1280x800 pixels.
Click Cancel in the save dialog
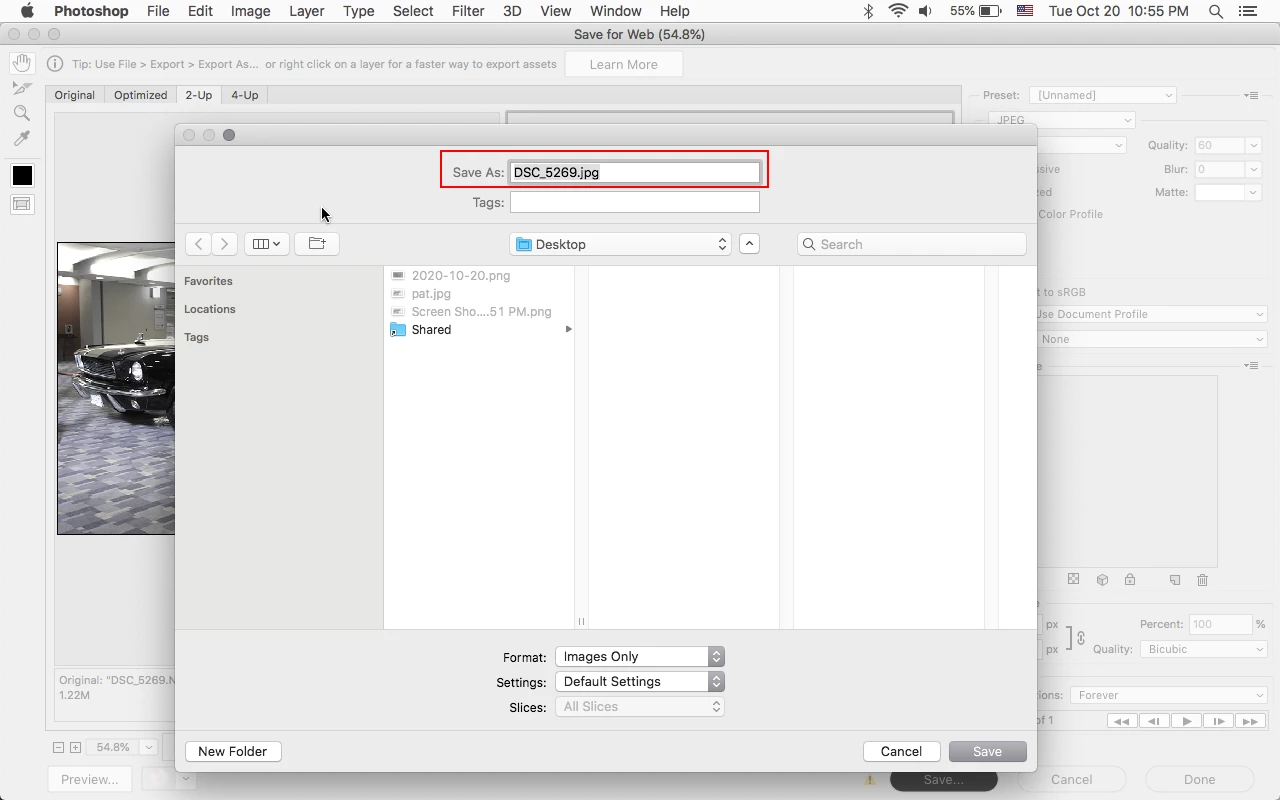[x=901, y=751]
